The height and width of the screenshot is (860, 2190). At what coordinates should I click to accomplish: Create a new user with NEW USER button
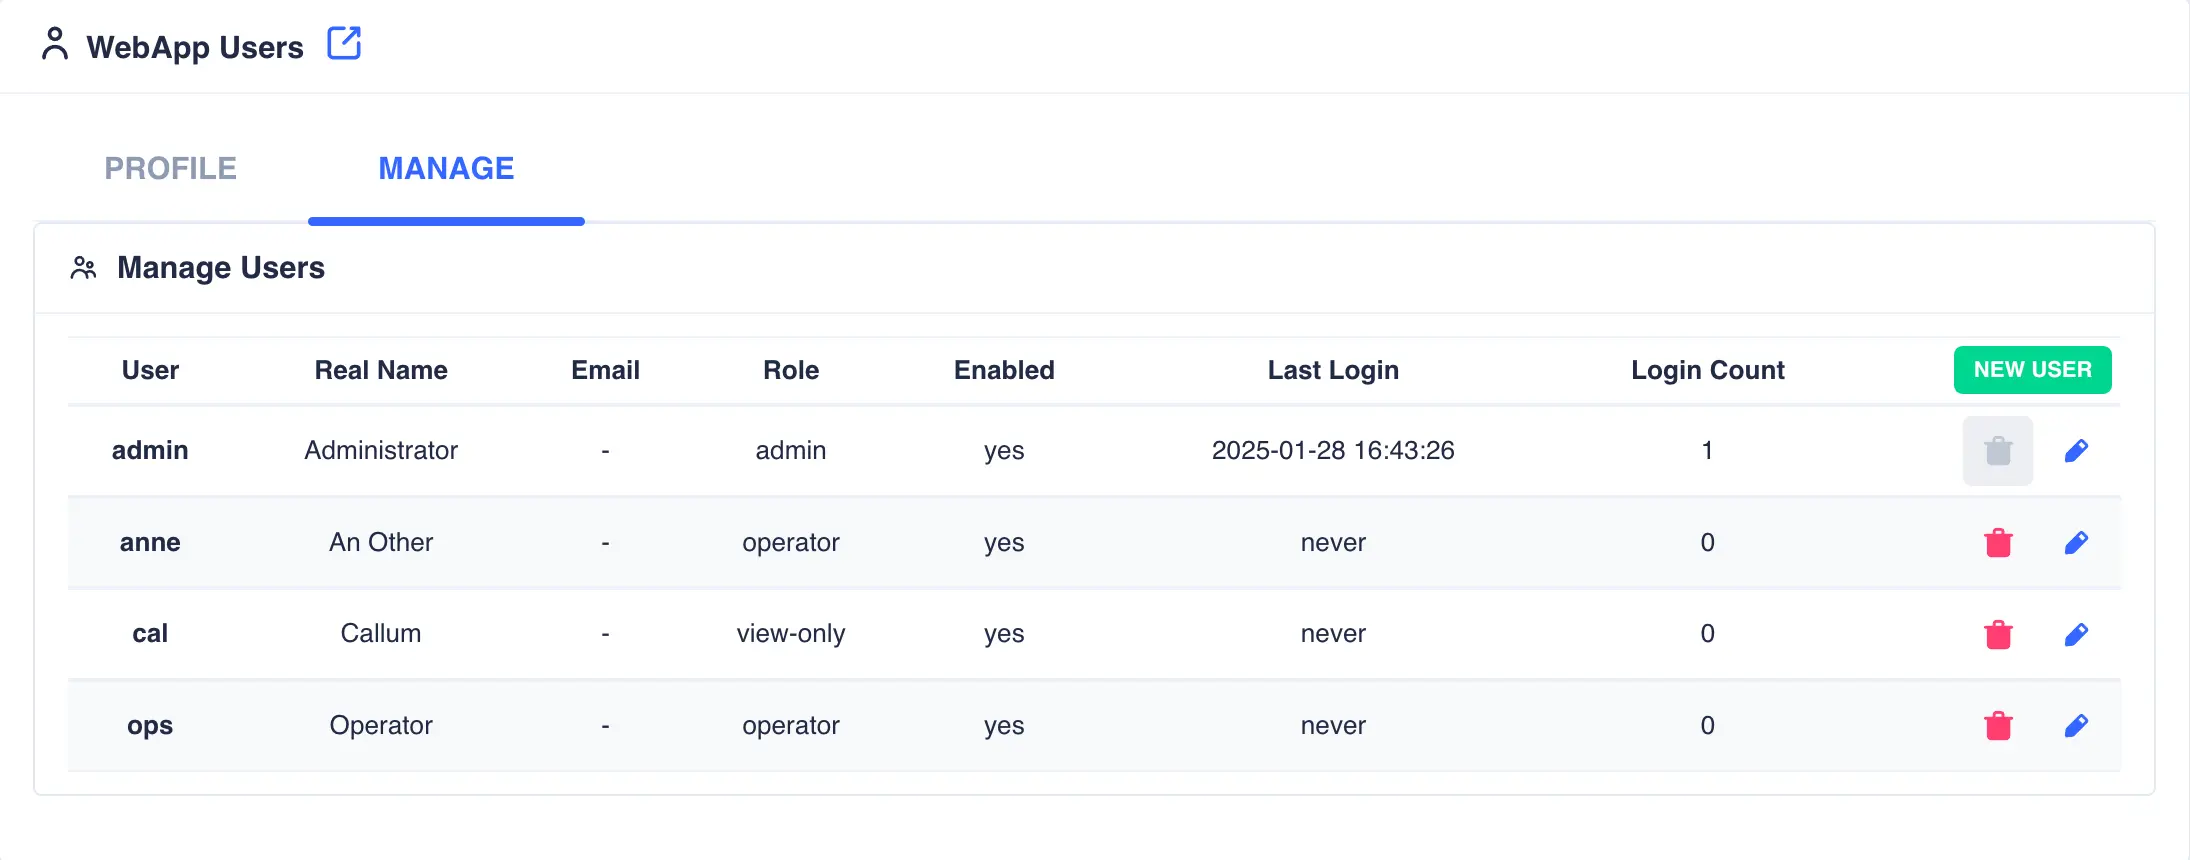[x=2032, y=369]
